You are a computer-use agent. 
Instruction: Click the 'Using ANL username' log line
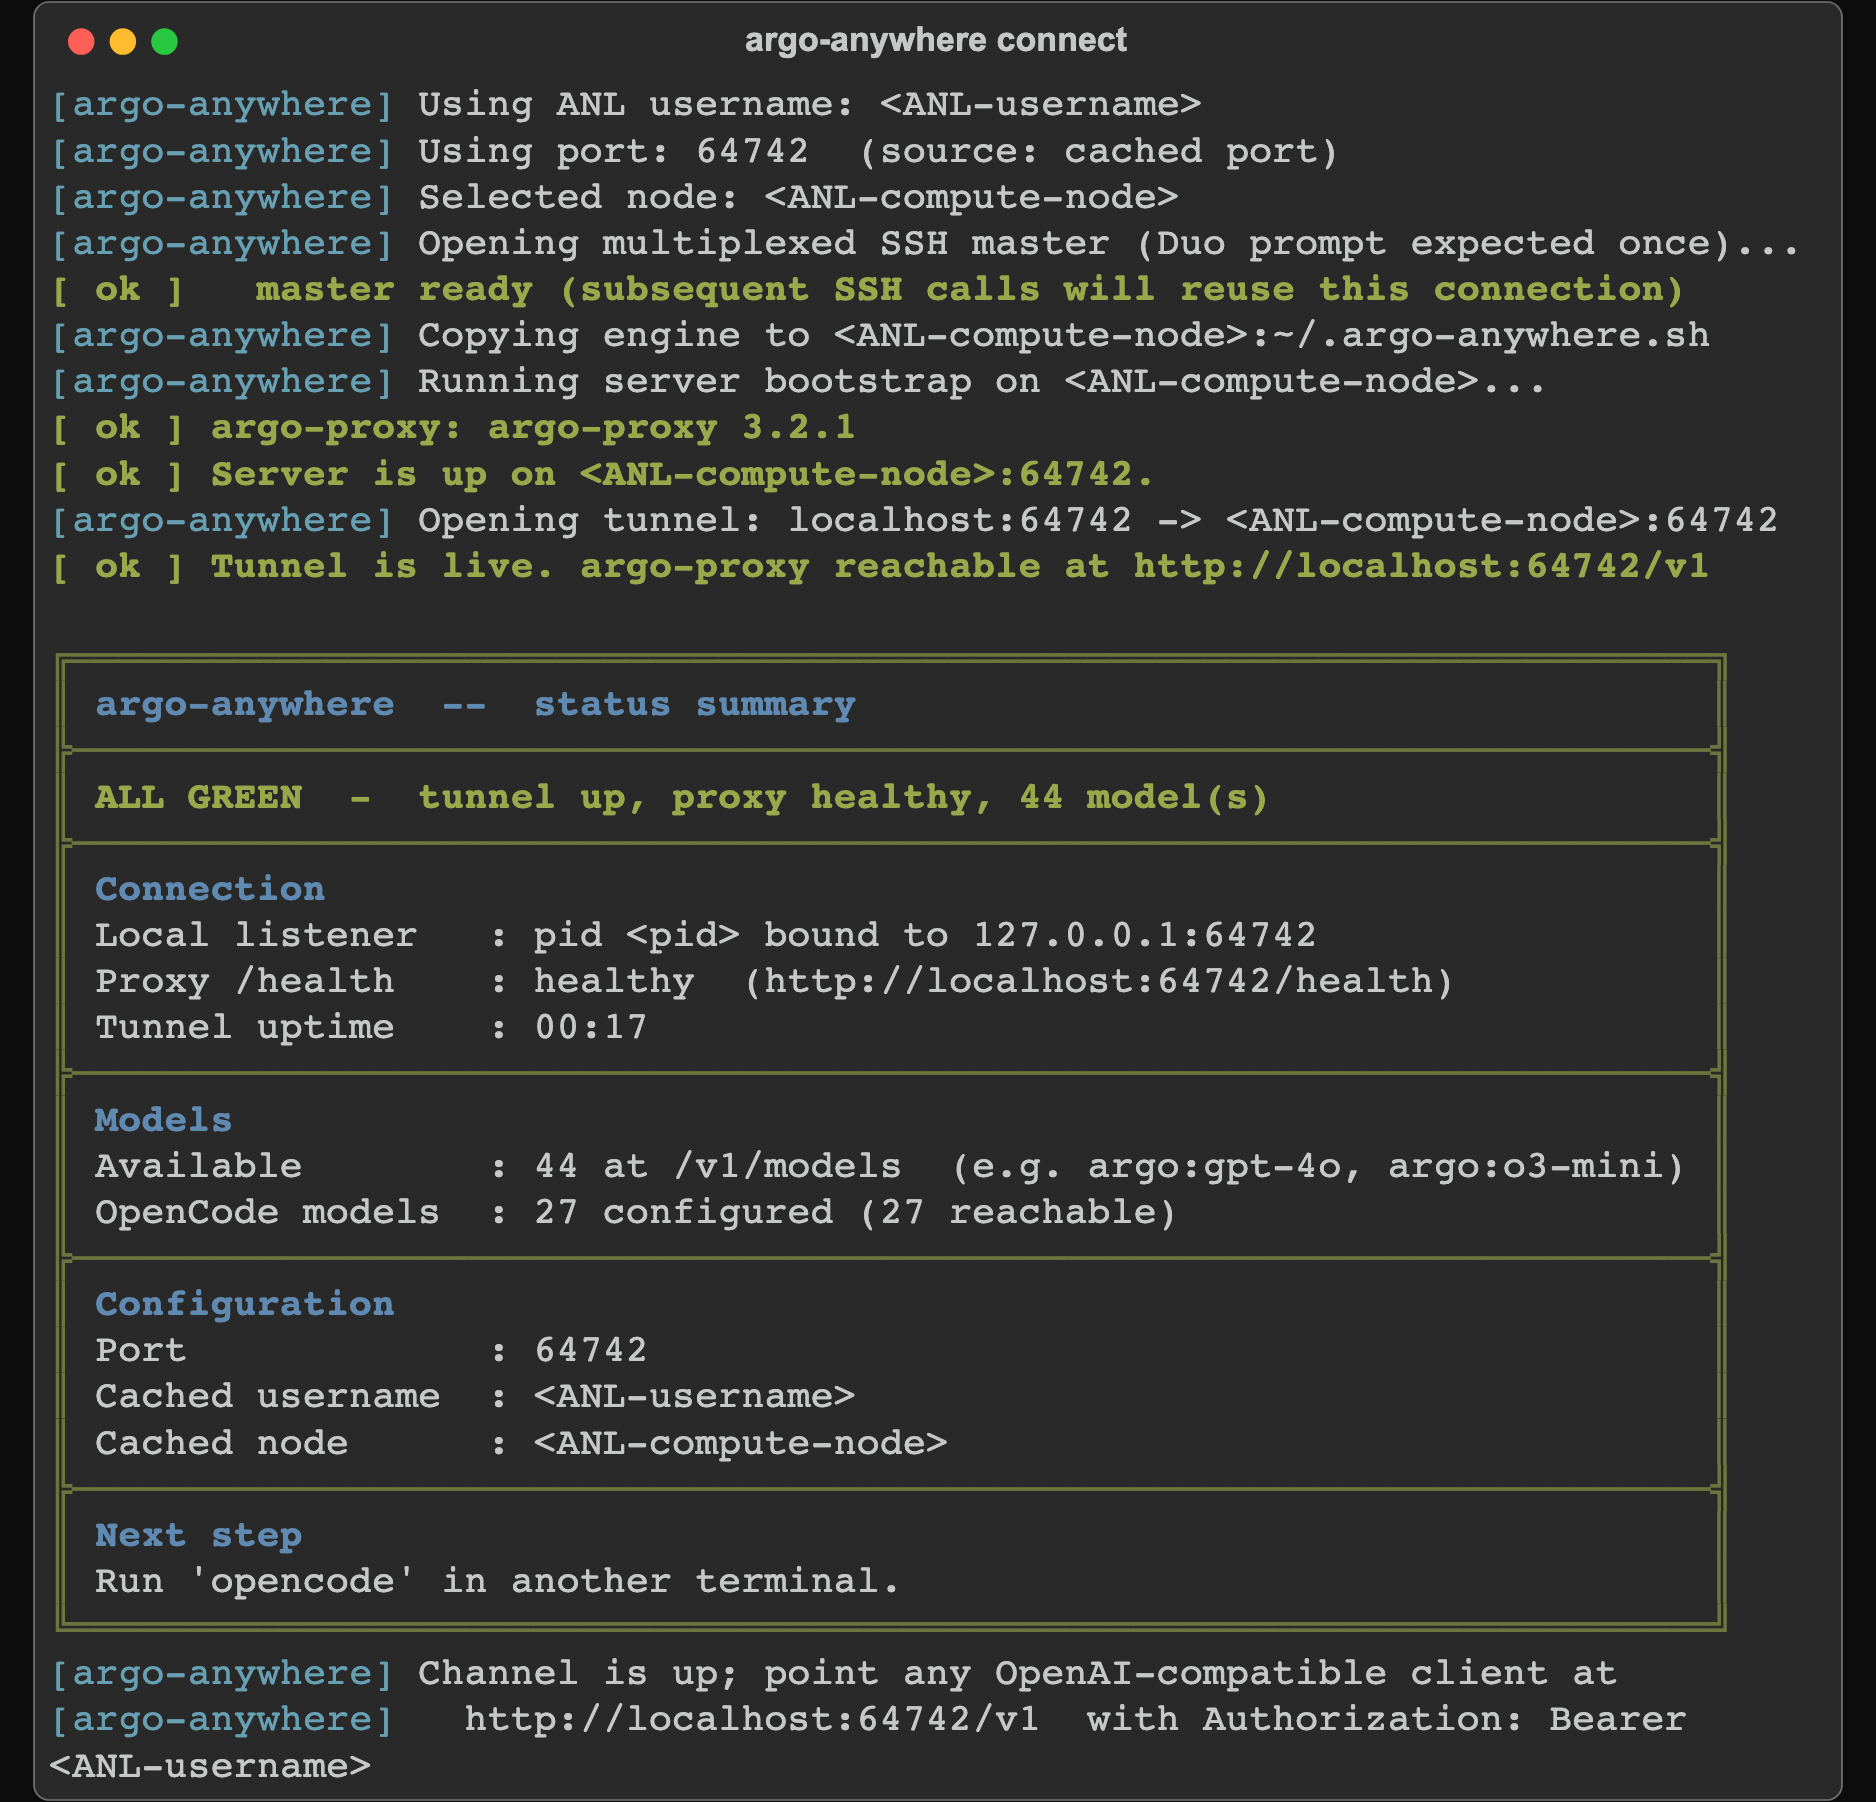[x=626, y=104]
